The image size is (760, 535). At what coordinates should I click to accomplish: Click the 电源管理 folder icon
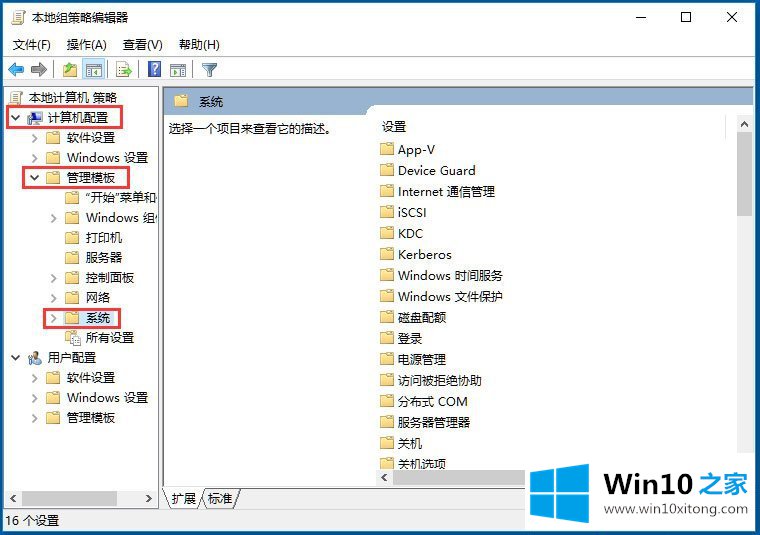(x=387, y=359)
